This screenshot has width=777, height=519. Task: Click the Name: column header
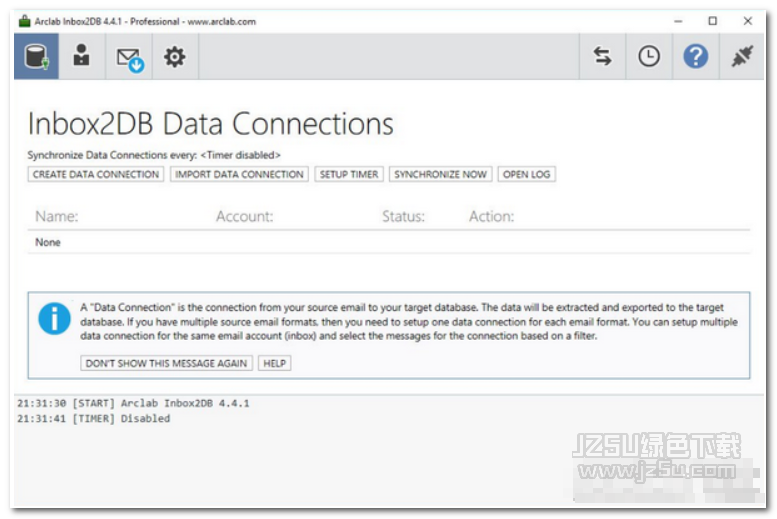(56, 216)
